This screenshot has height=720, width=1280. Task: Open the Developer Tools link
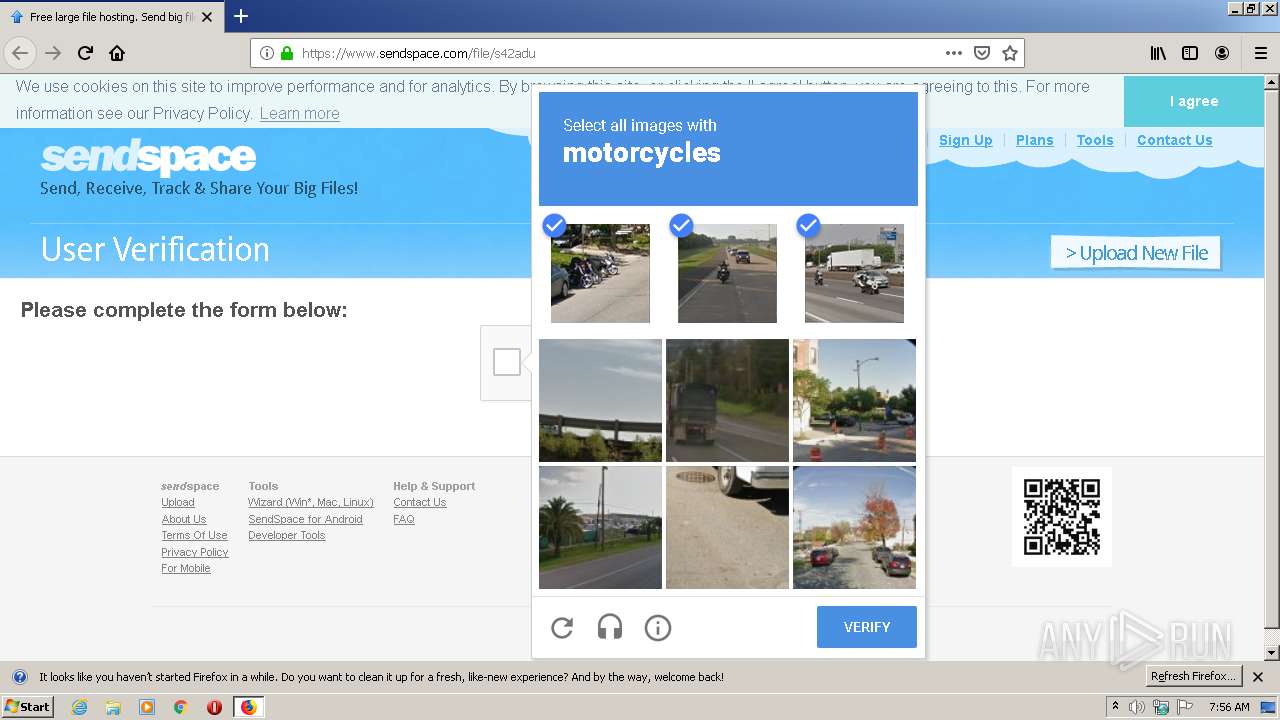[x=287, y=535]
